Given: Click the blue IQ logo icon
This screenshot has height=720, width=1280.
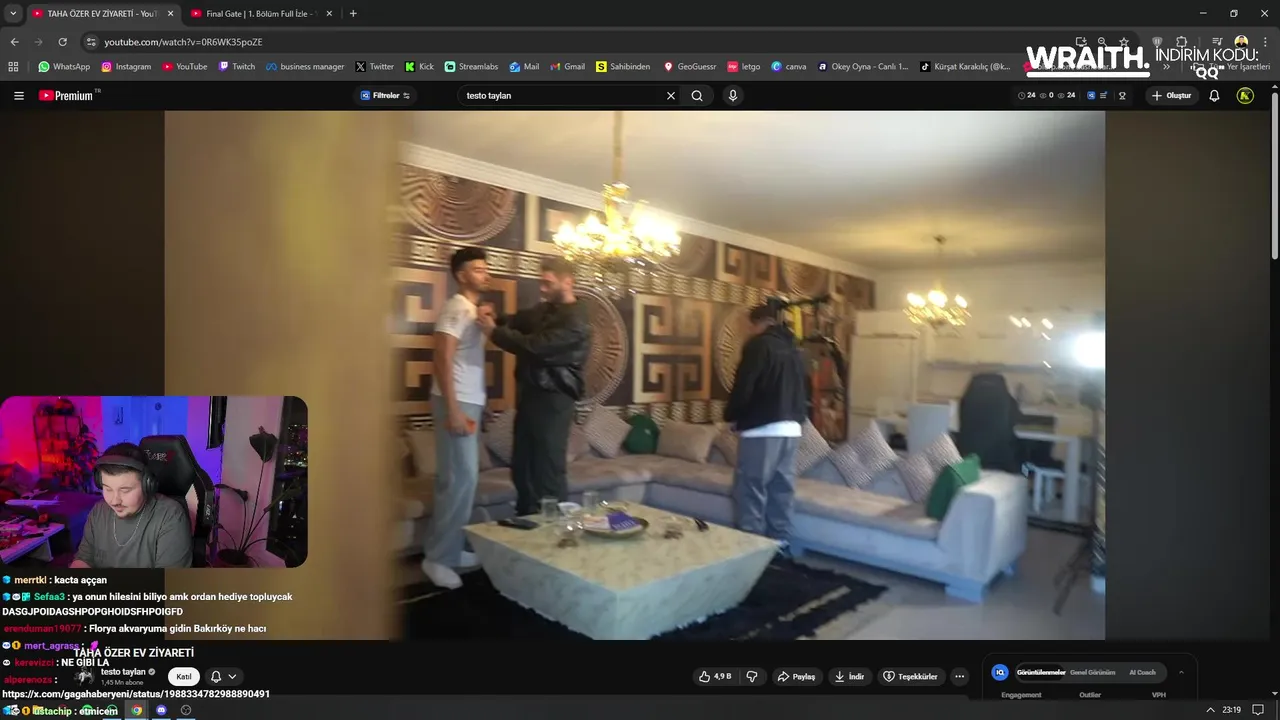Looking at the screenshot, I should point(999,672).
